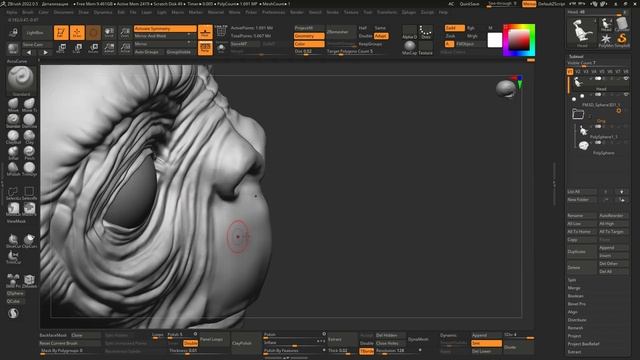640x360 pixels.
Task: Toggle Persp perspective view
Action: click(205, 48)
